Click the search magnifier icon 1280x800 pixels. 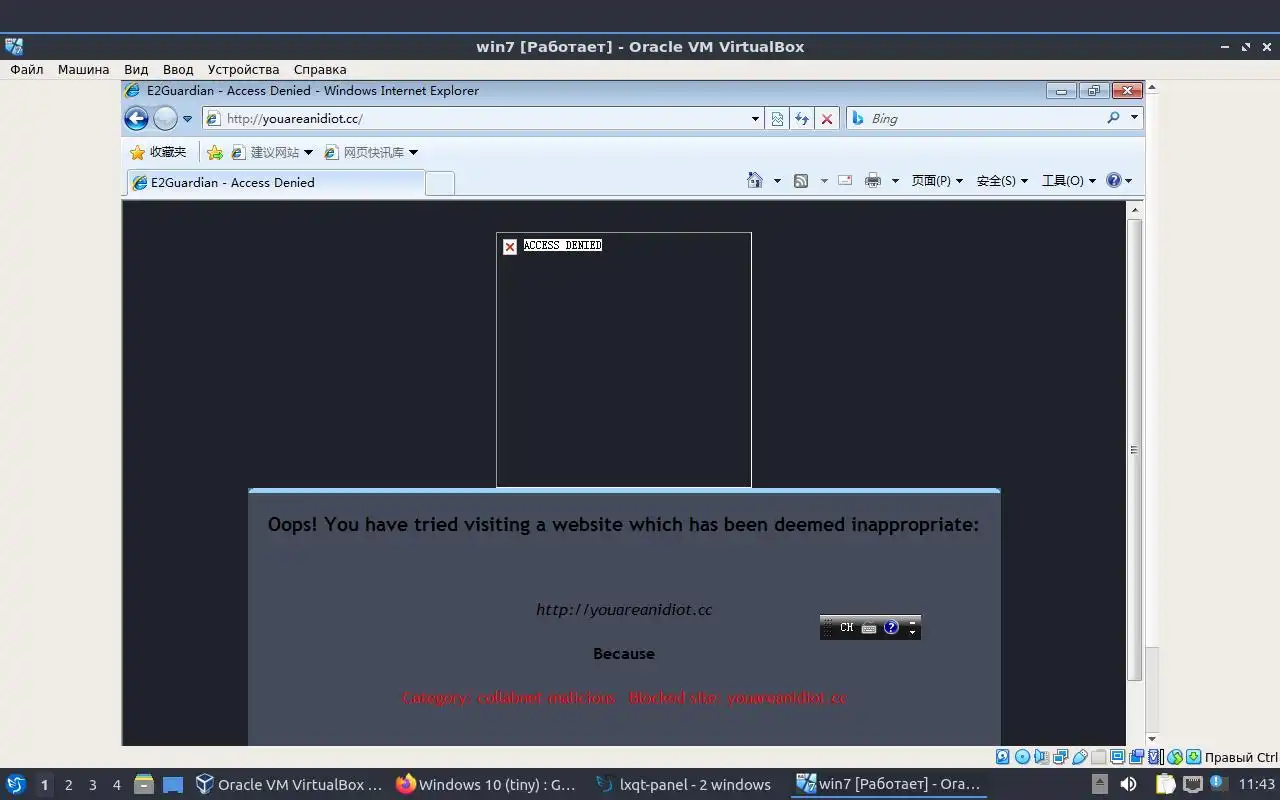tap(1113, 118)
